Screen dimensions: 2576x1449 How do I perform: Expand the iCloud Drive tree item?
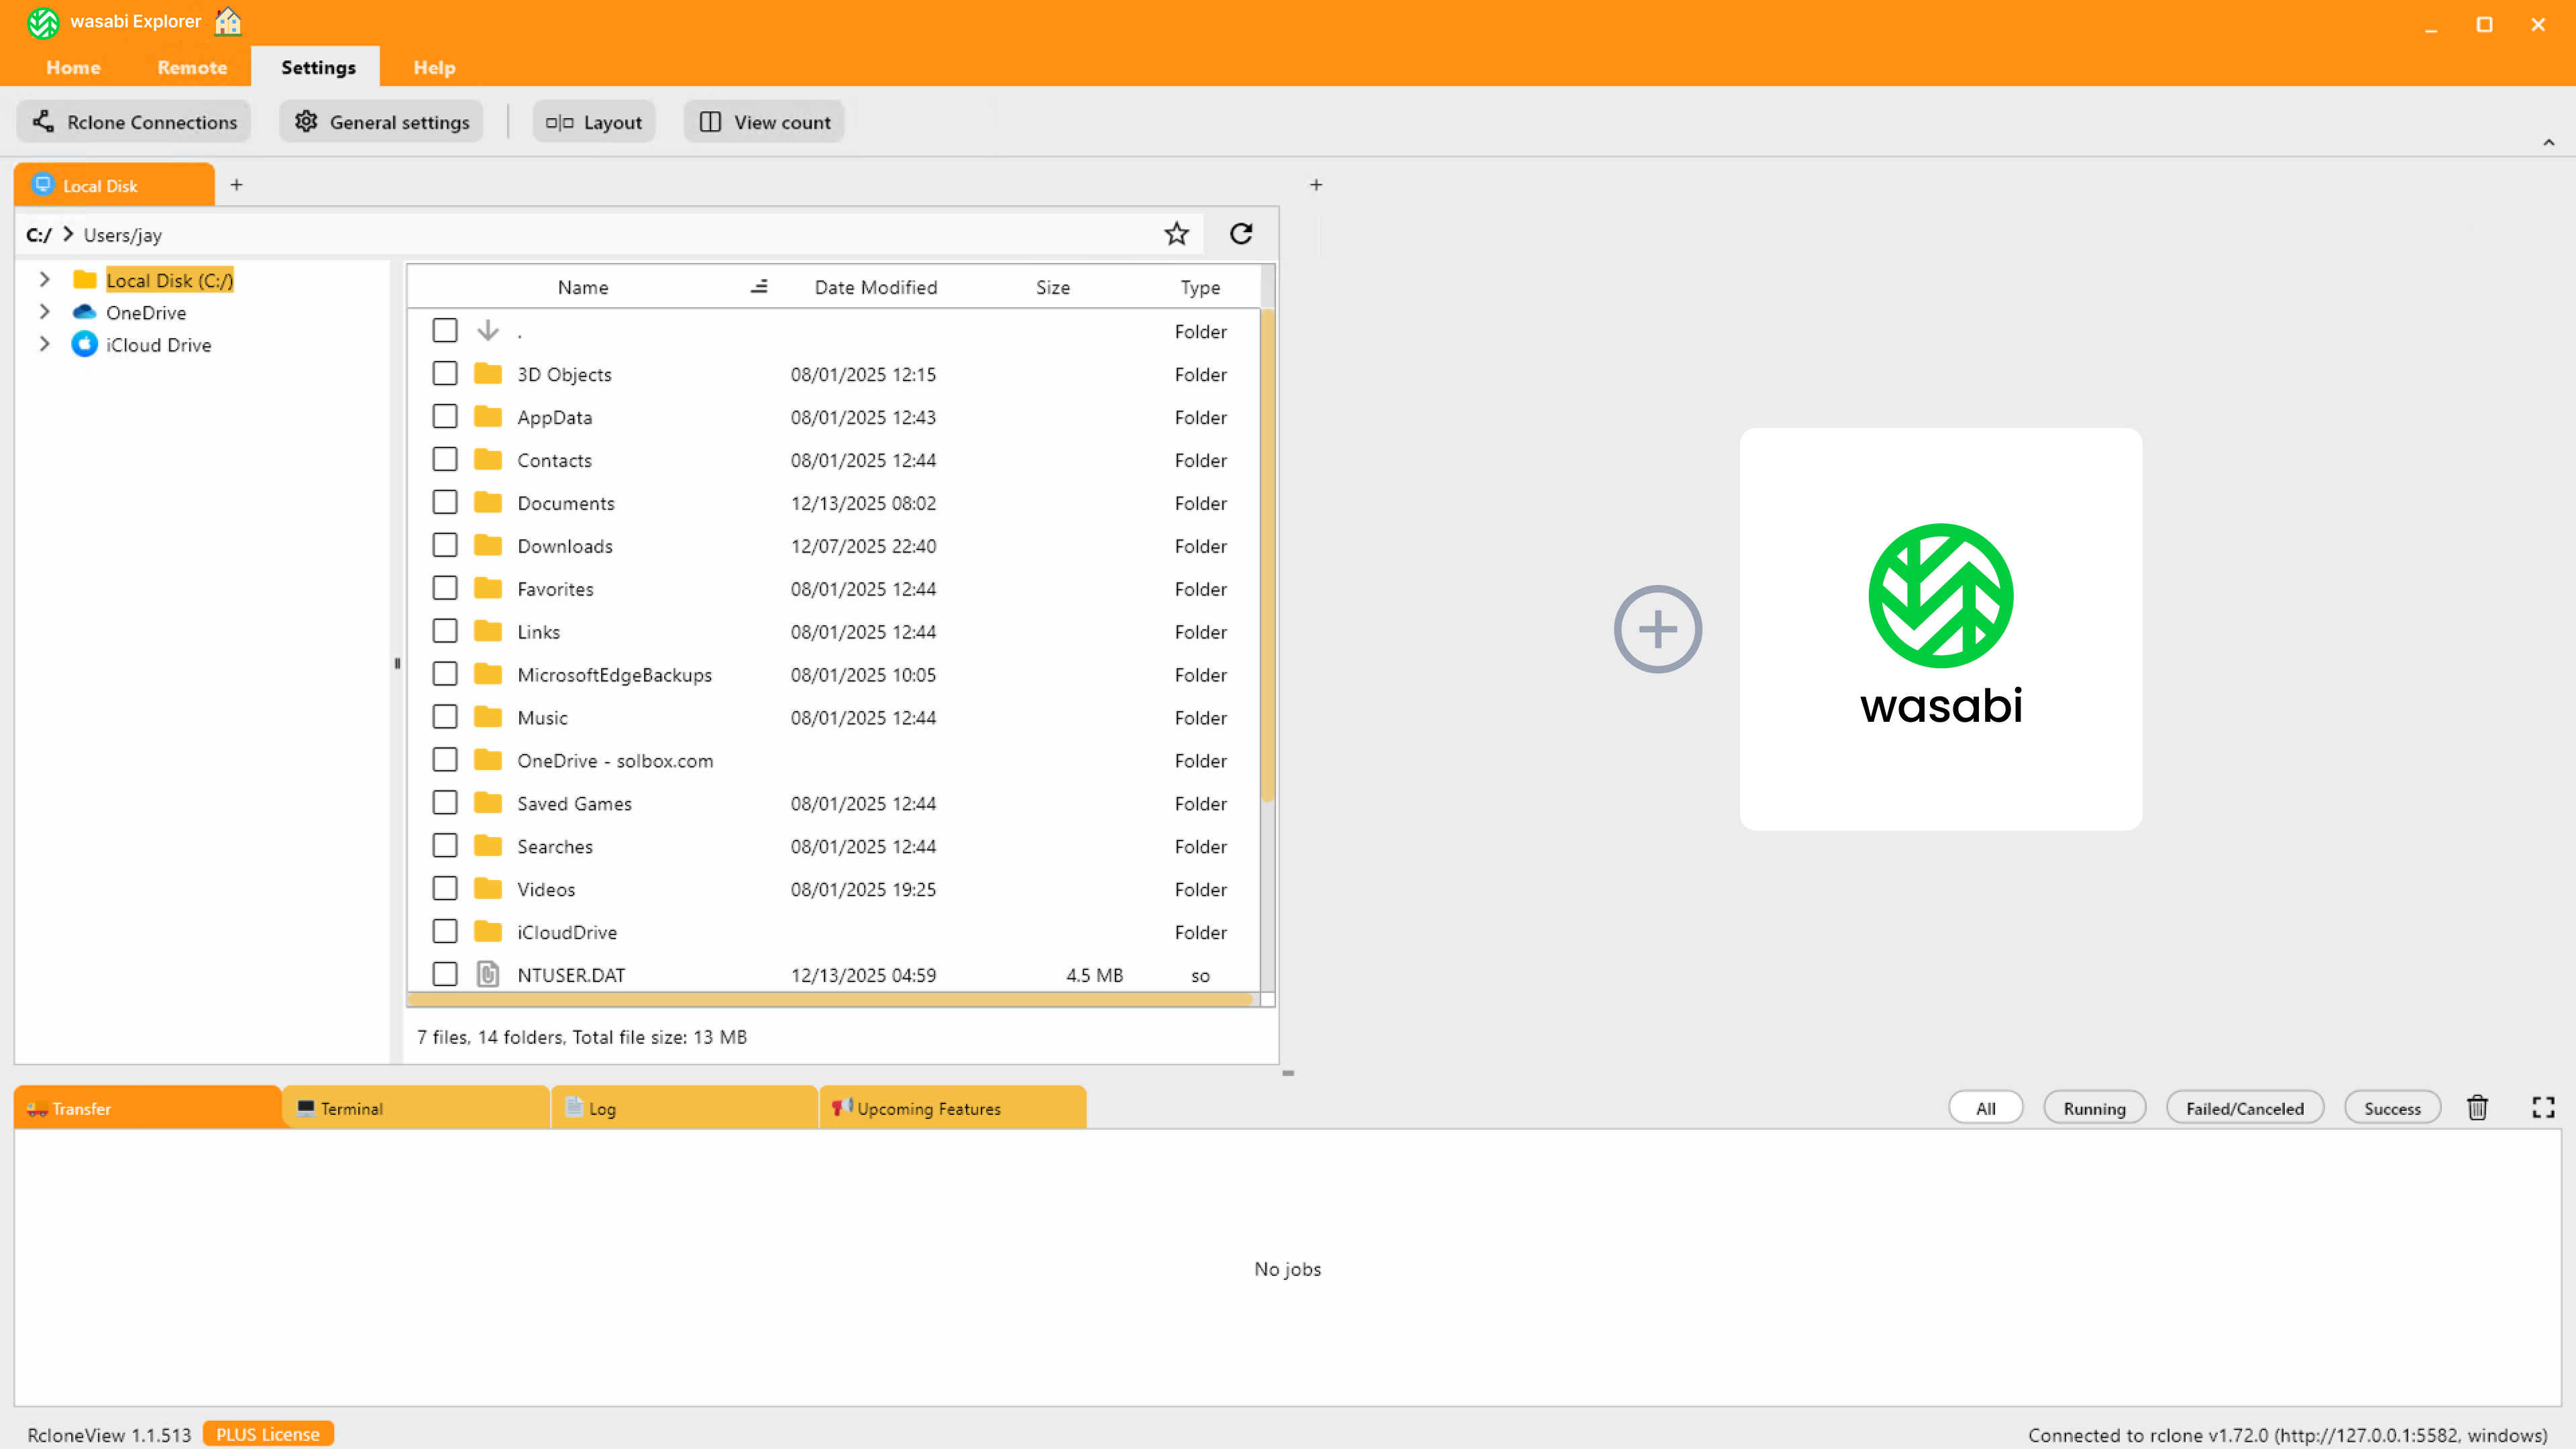44,344
